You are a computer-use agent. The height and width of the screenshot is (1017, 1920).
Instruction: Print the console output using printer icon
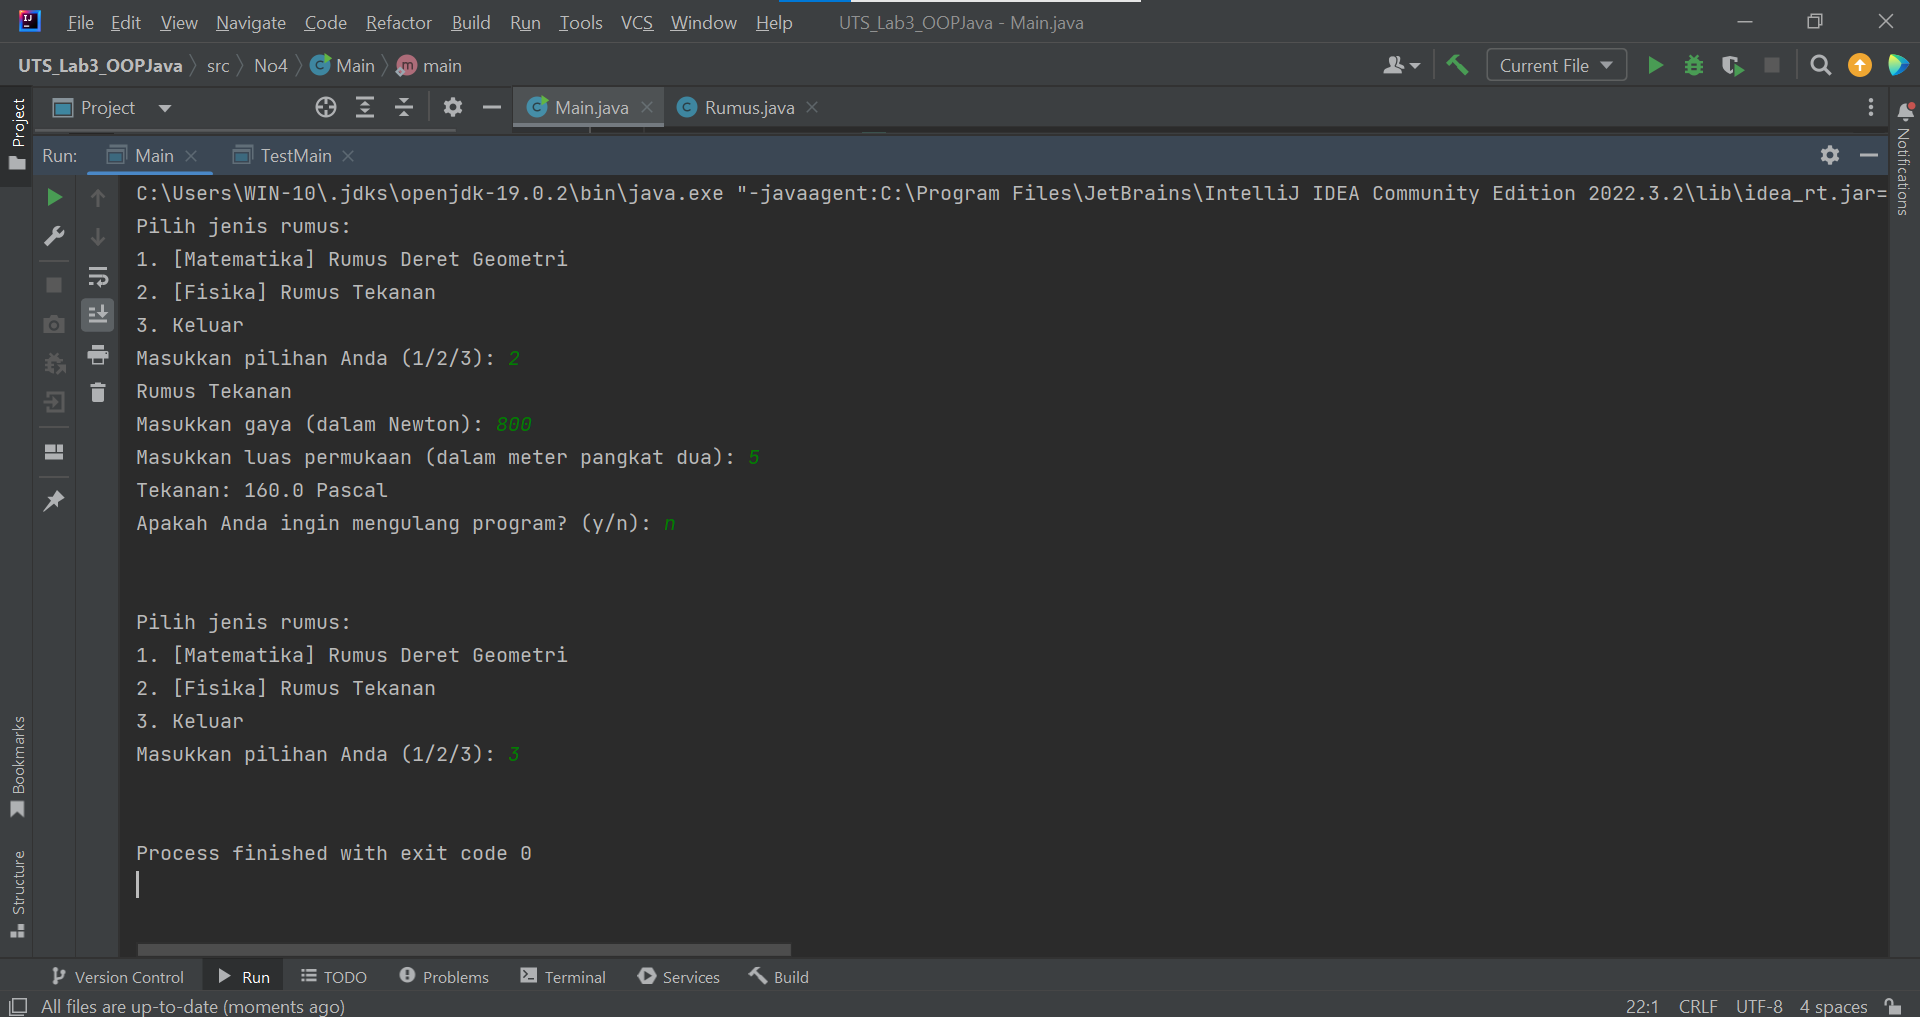tap(97, 355)
